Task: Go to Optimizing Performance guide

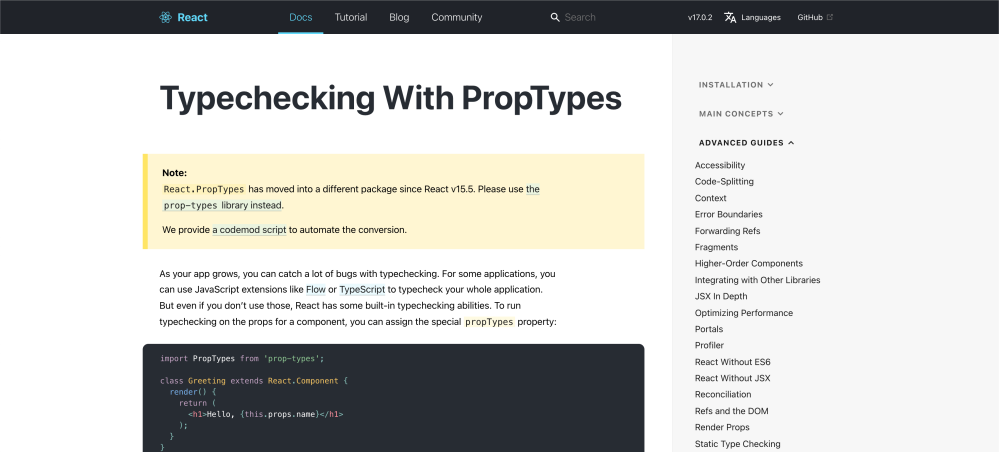Action: tap(744, 313)
